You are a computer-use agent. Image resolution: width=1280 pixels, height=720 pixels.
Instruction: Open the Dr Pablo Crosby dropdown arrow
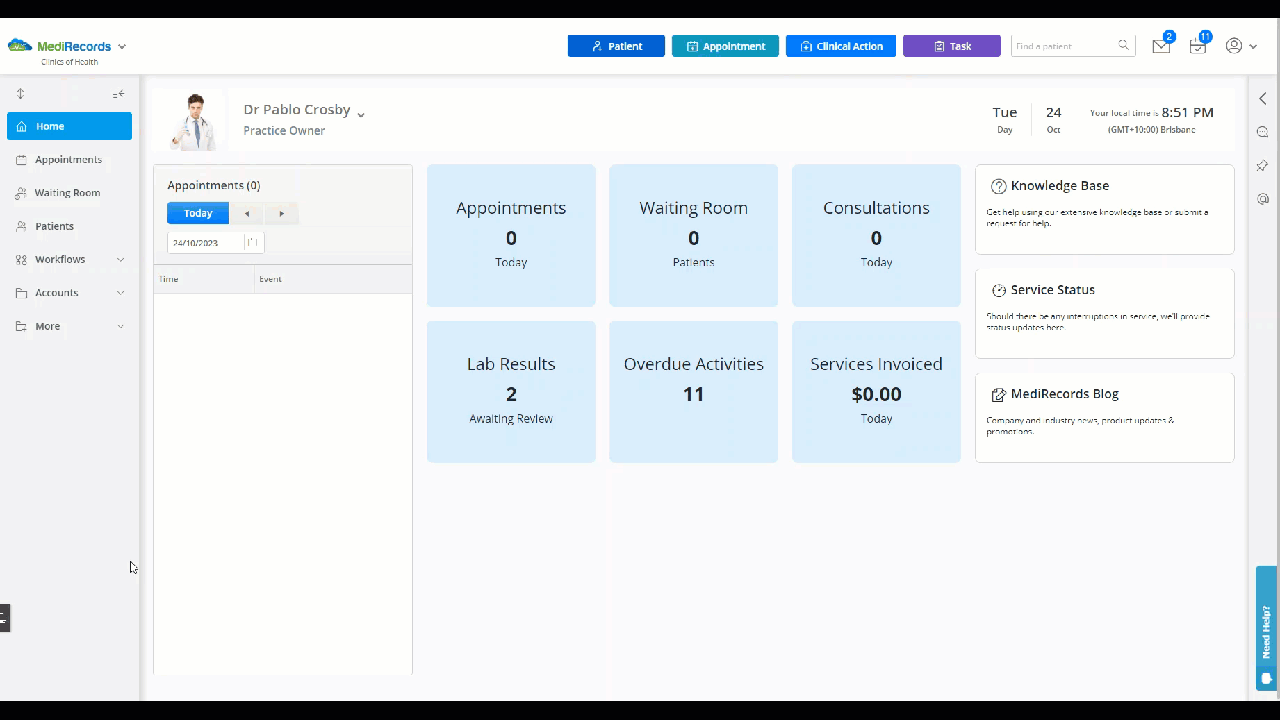point(361,114)
